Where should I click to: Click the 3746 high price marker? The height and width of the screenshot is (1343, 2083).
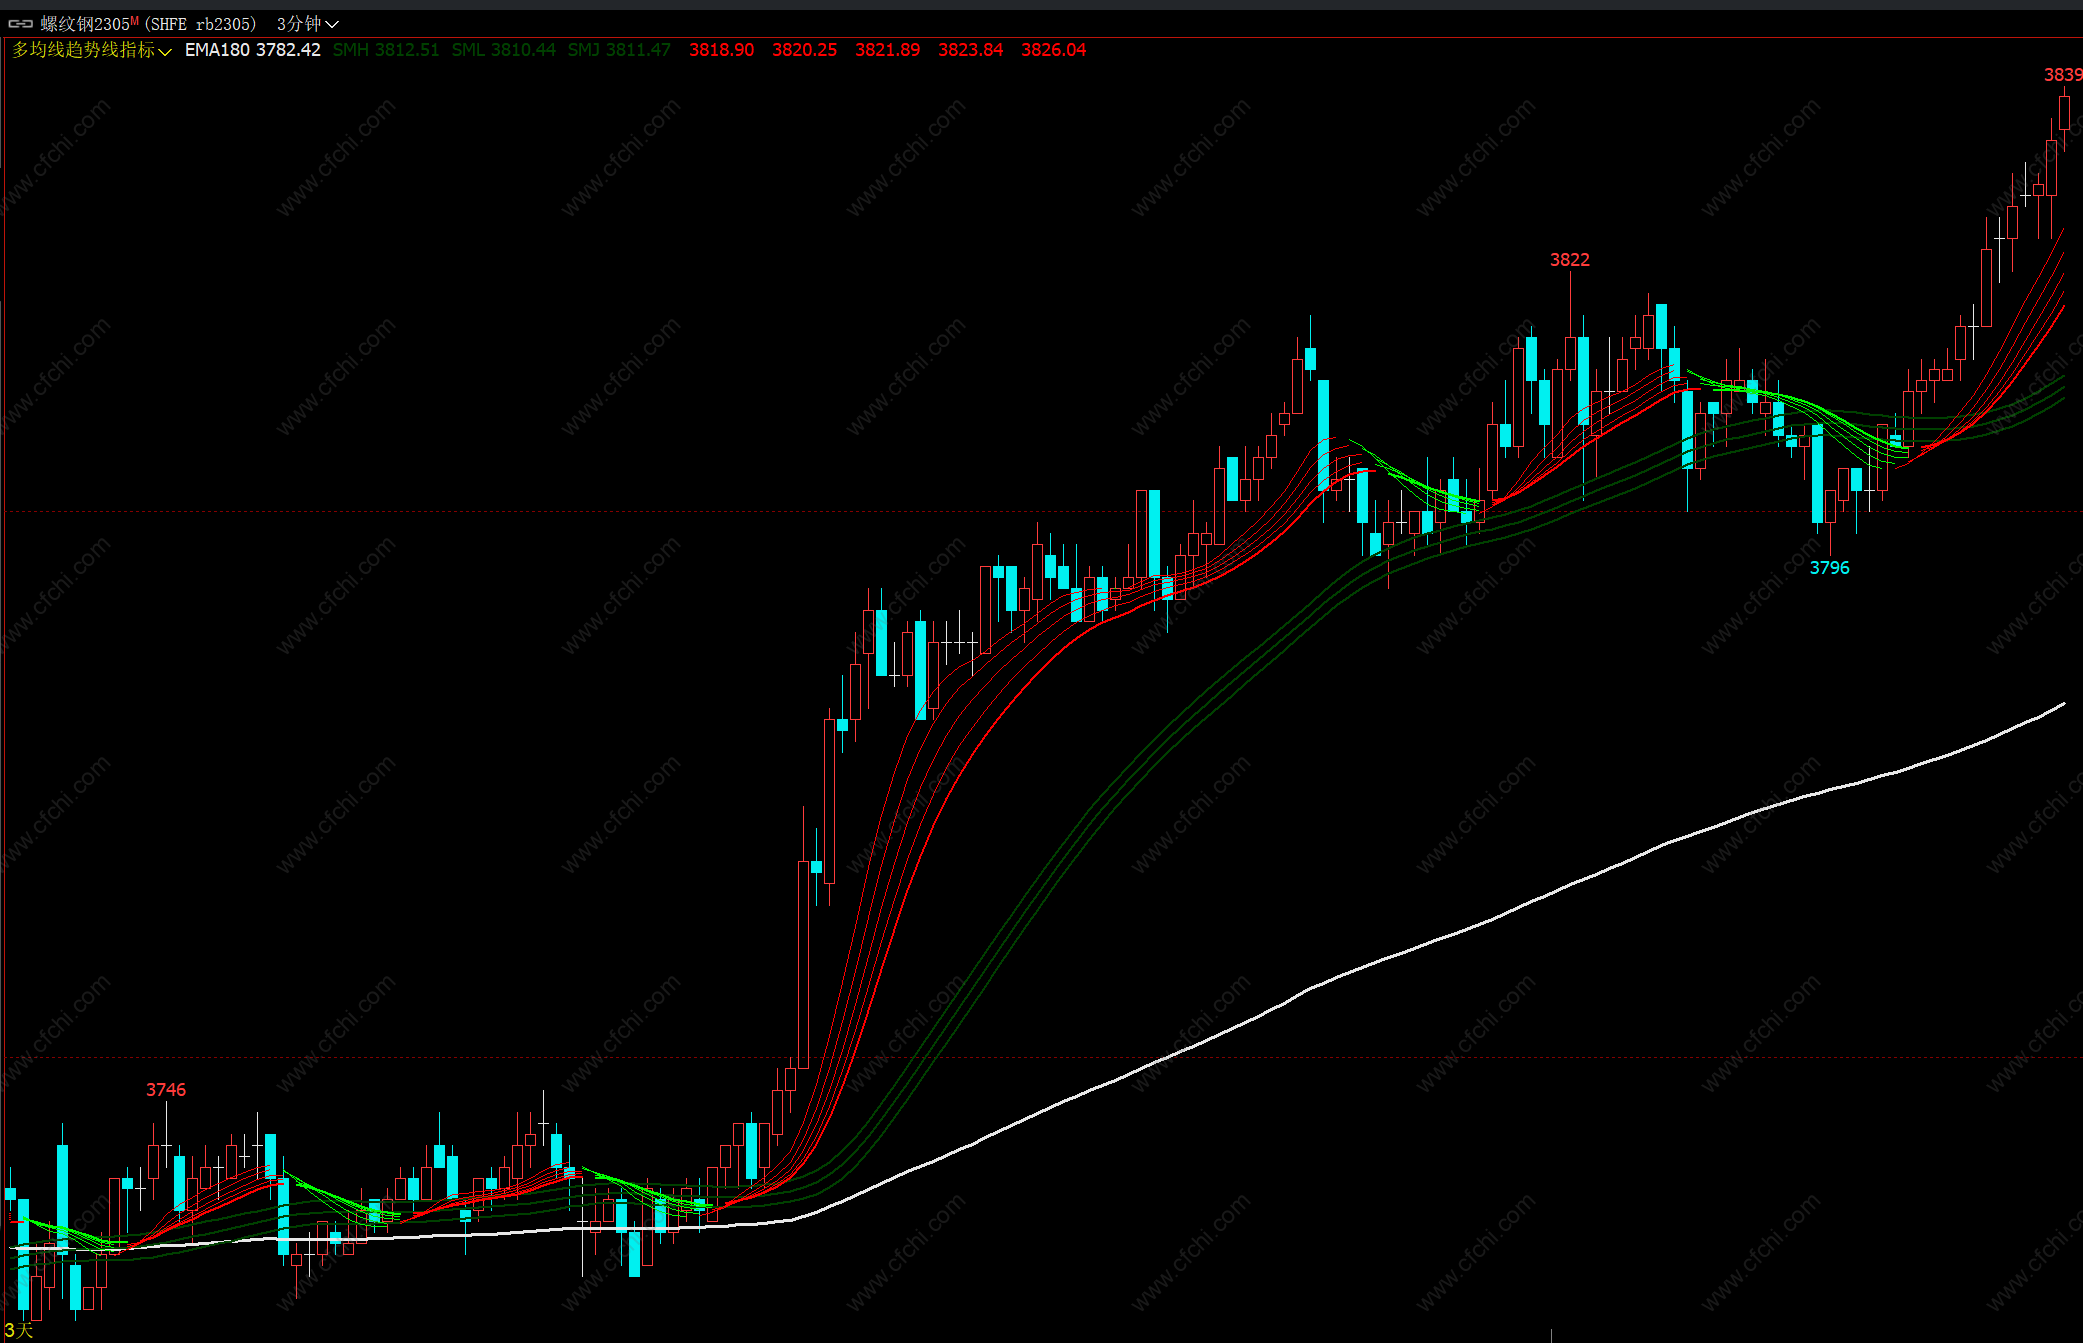tap(166, 1090)
